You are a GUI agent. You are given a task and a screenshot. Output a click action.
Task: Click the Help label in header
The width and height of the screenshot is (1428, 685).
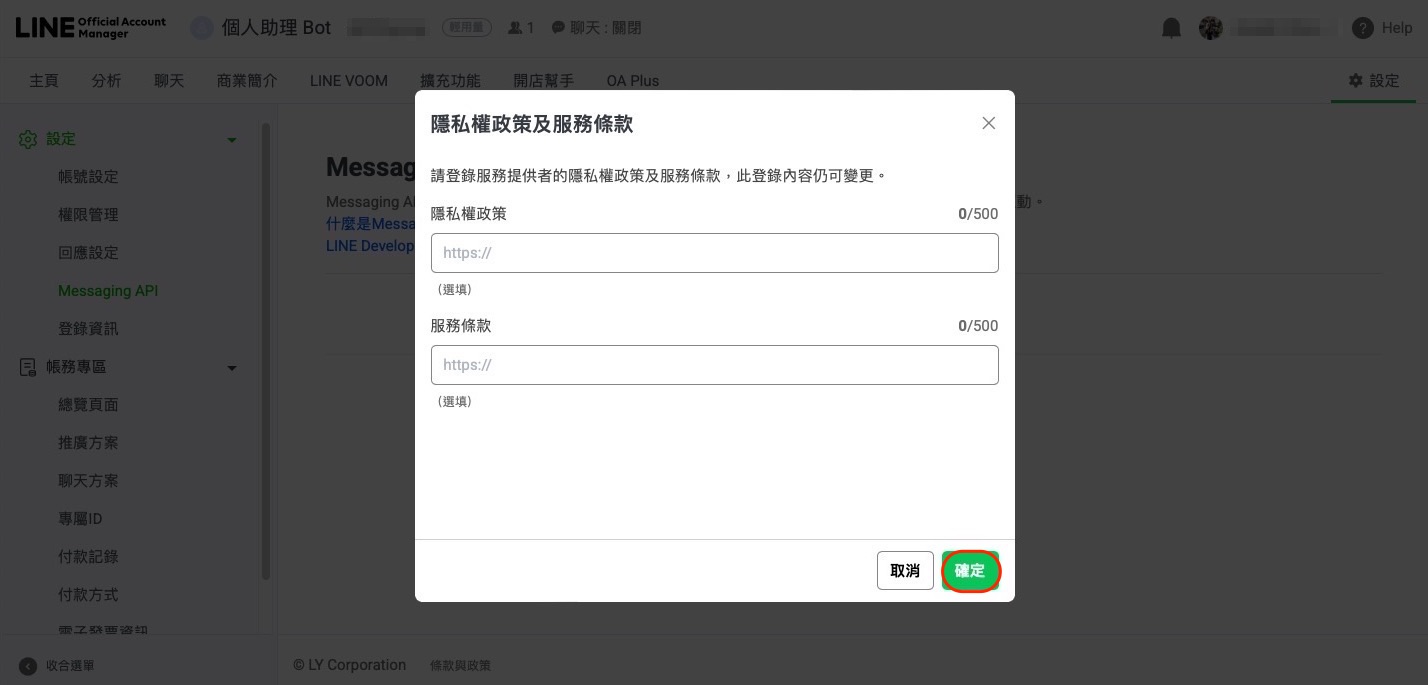1397,28
